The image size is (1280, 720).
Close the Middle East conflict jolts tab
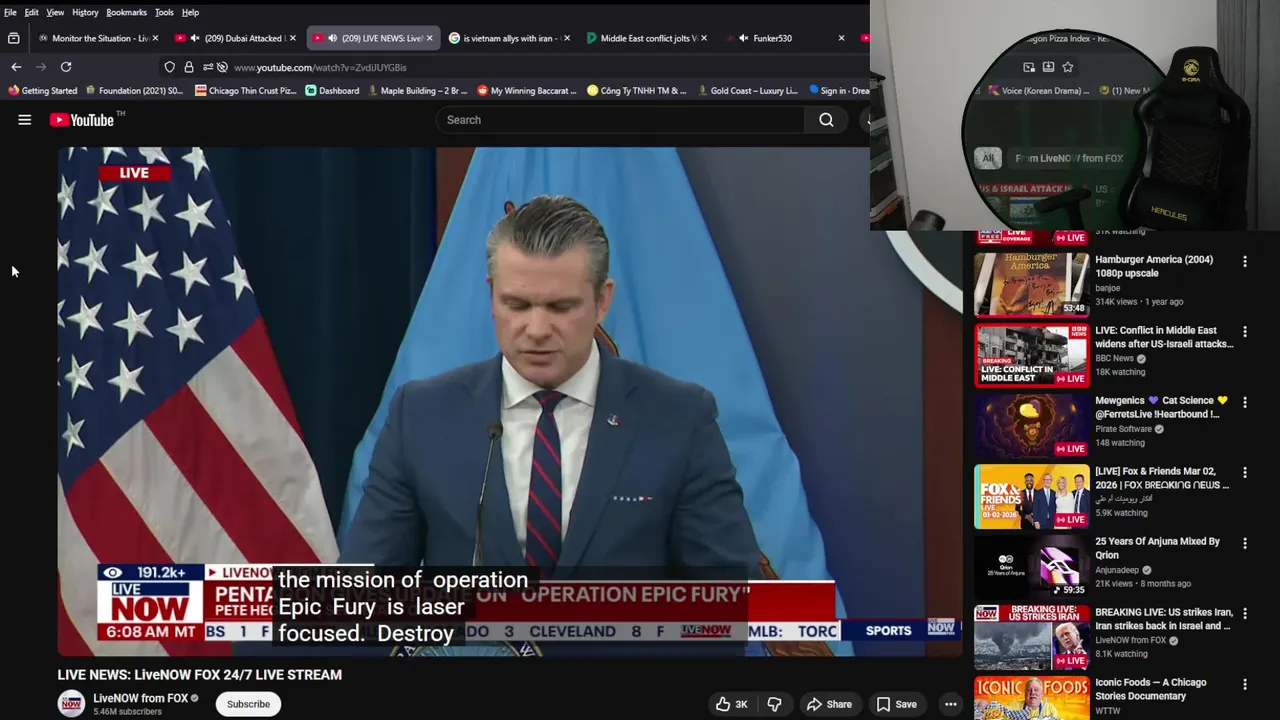(x=704, y=38)
